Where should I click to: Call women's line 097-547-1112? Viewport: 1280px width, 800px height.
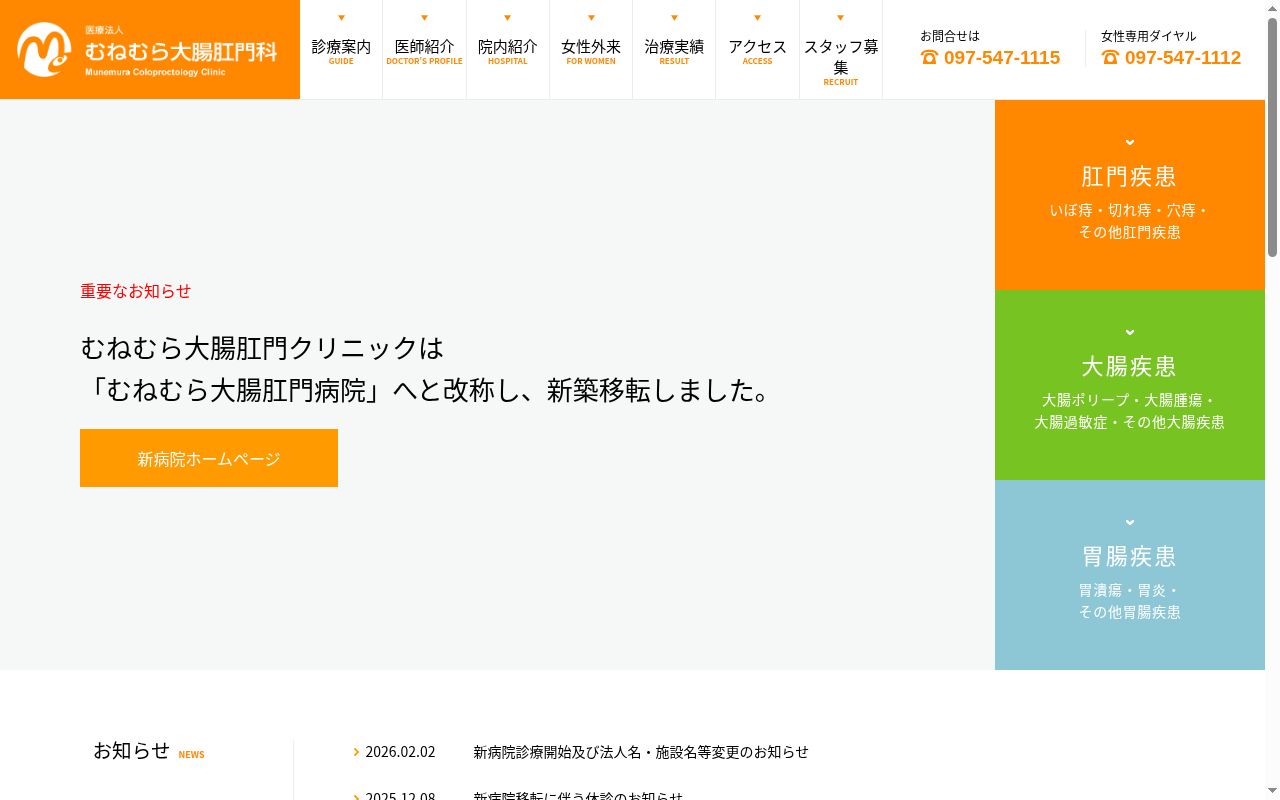click(1183, 58)
